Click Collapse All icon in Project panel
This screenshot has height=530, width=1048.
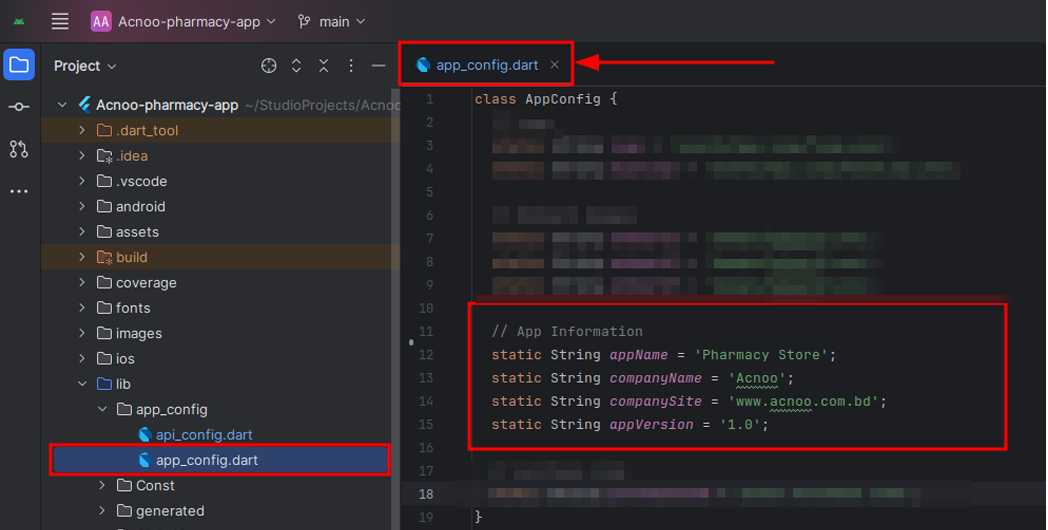click(323, 66)
